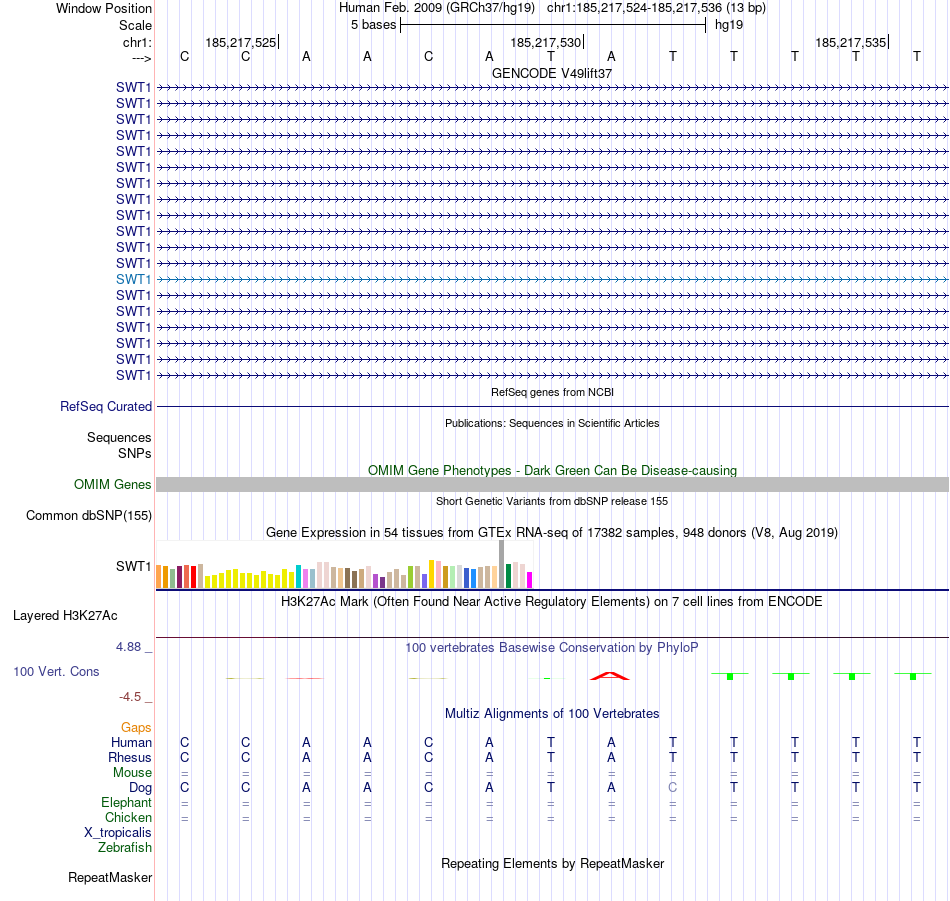The height and width of the screenshot is (901, 950).
Task: Click the Sequences track label
Action: [x=119, y=437]
